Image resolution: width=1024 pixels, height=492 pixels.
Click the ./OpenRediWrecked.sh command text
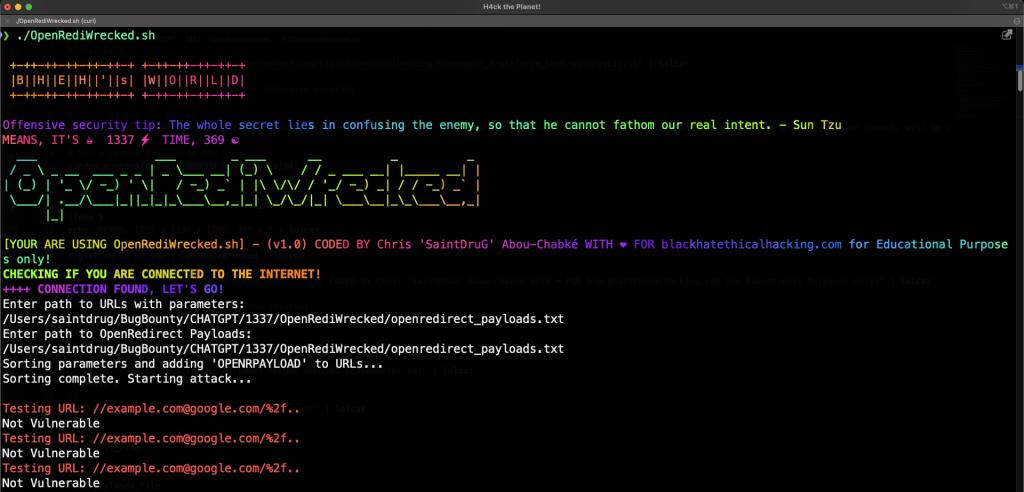[85, 36]
